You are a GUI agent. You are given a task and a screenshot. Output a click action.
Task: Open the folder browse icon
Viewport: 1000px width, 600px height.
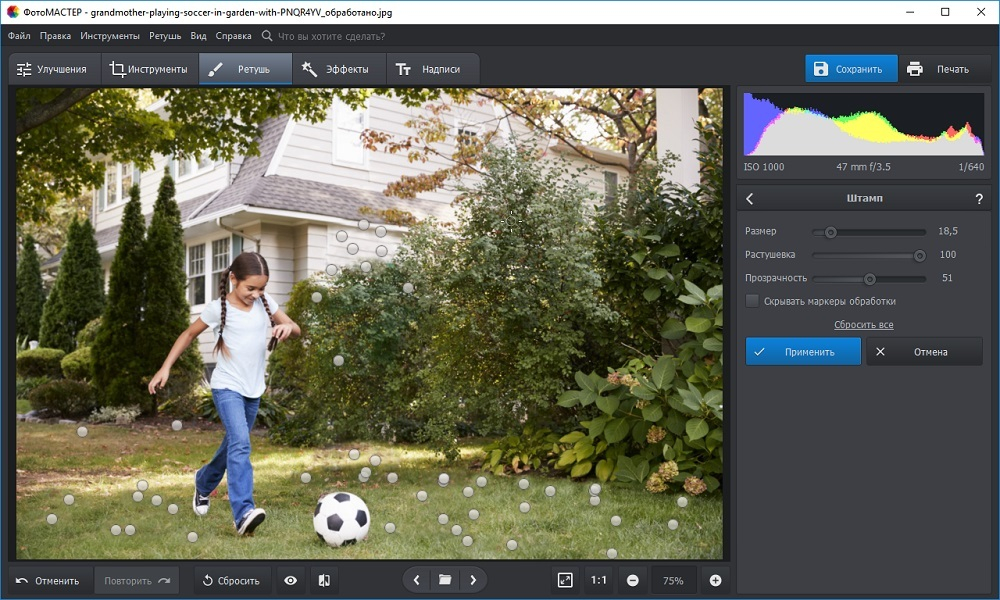[445, 580]
